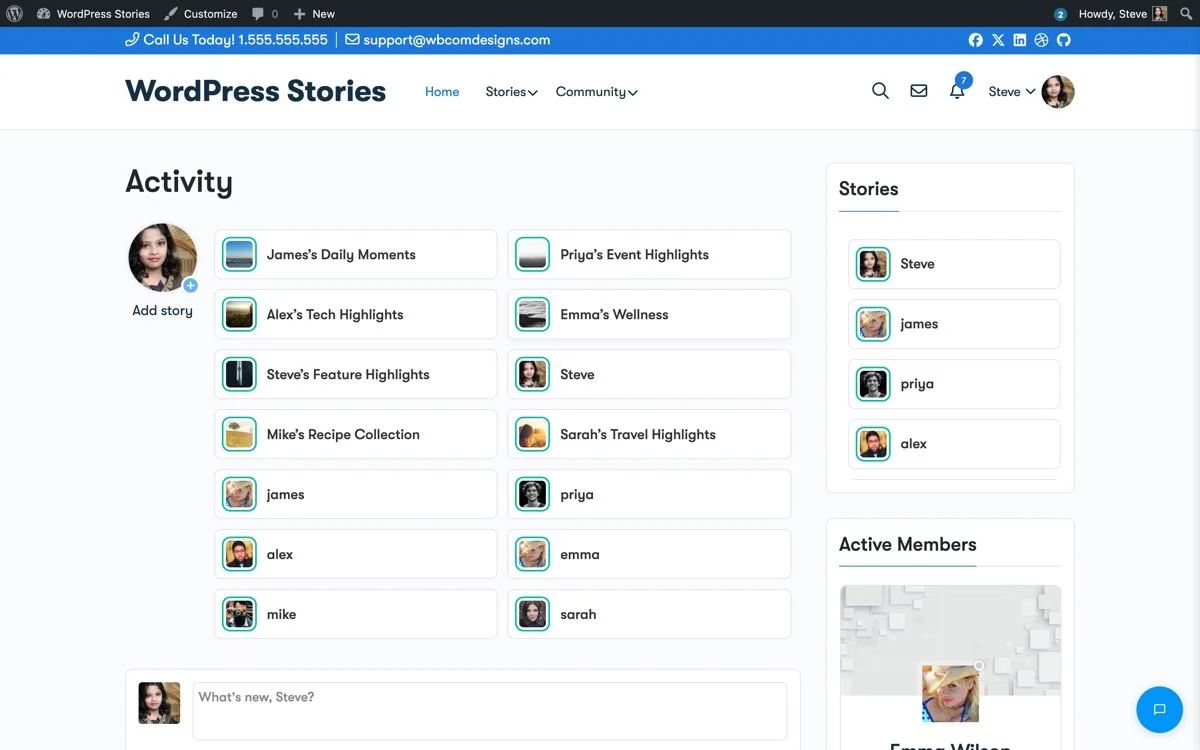Open Mike's Recipe Collection story
Viewport: 1200px width, 750px height.
355,435
